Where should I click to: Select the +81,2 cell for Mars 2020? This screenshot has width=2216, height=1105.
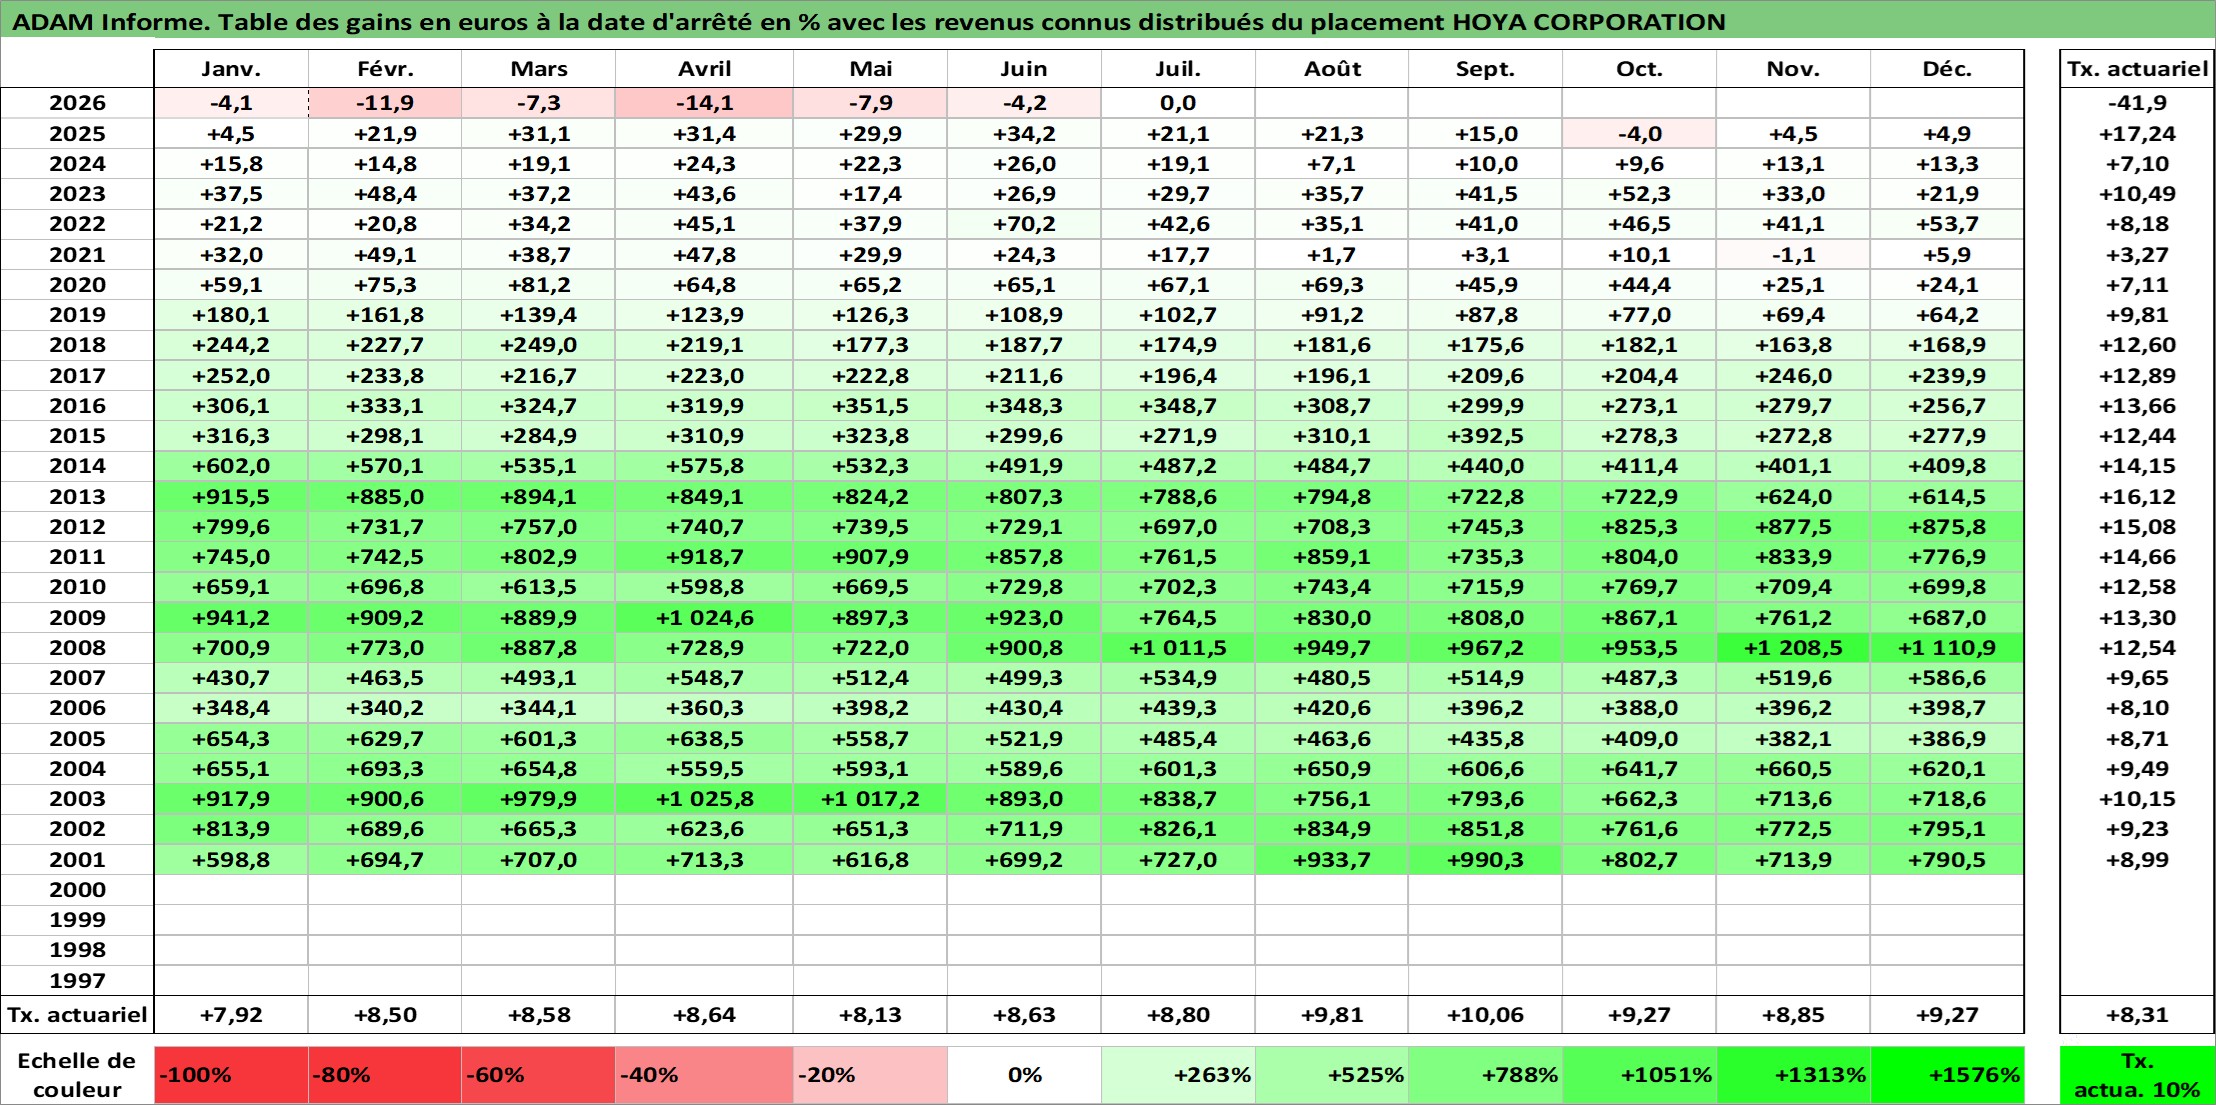click(538, 285)
